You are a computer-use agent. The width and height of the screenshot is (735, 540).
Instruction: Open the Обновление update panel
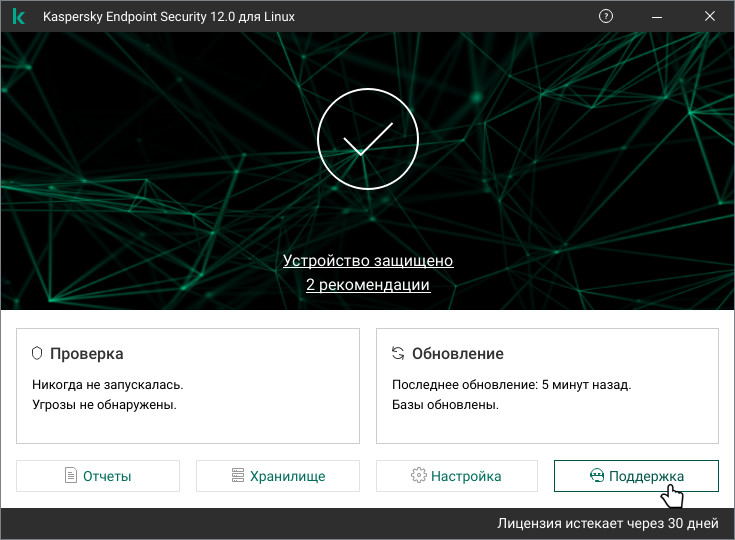(x=547, y=386)
